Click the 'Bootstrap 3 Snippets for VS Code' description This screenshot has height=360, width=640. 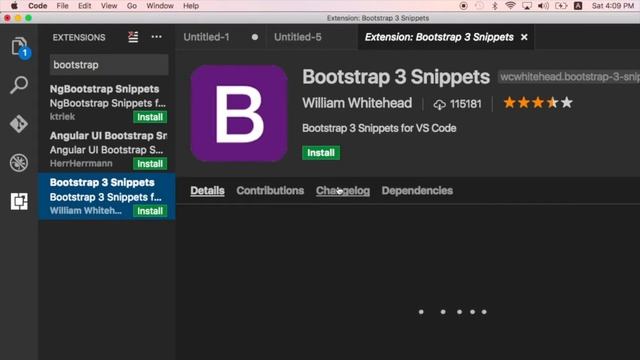[379, 128]
